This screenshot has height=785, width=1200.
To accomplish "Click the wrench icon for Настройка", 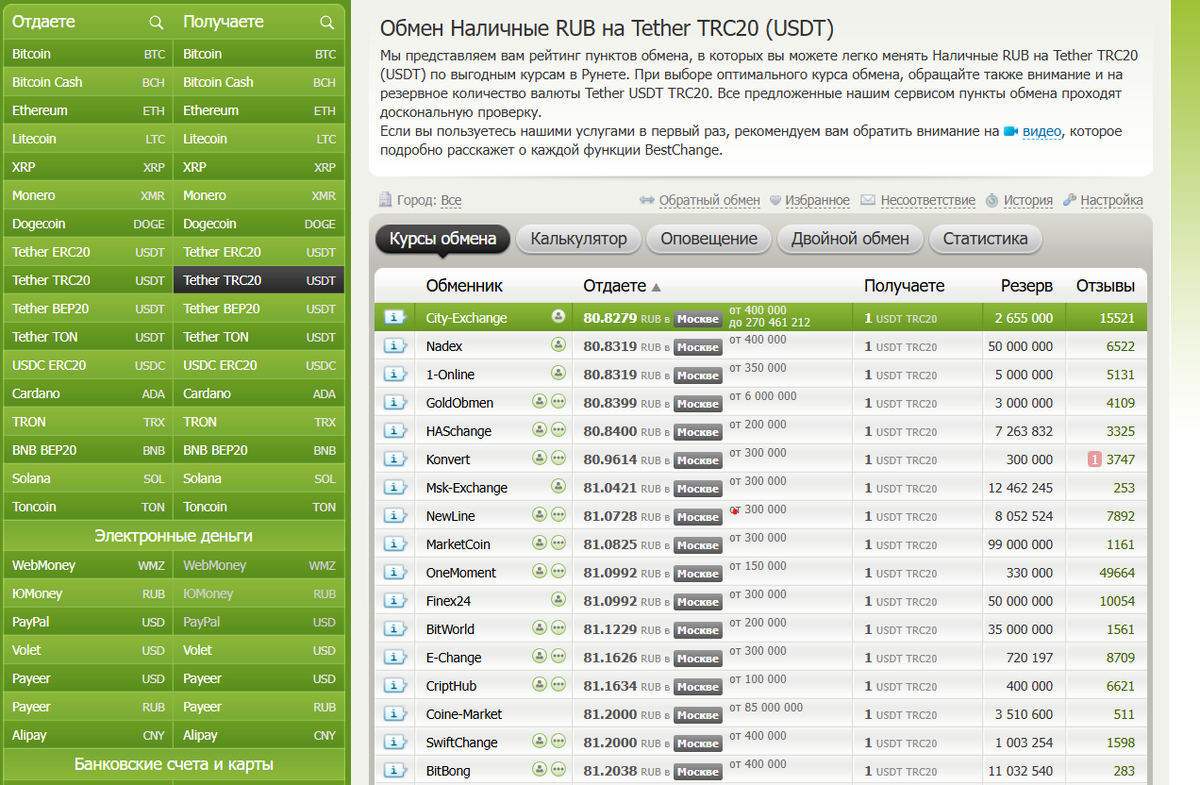I will (1070, 200).
